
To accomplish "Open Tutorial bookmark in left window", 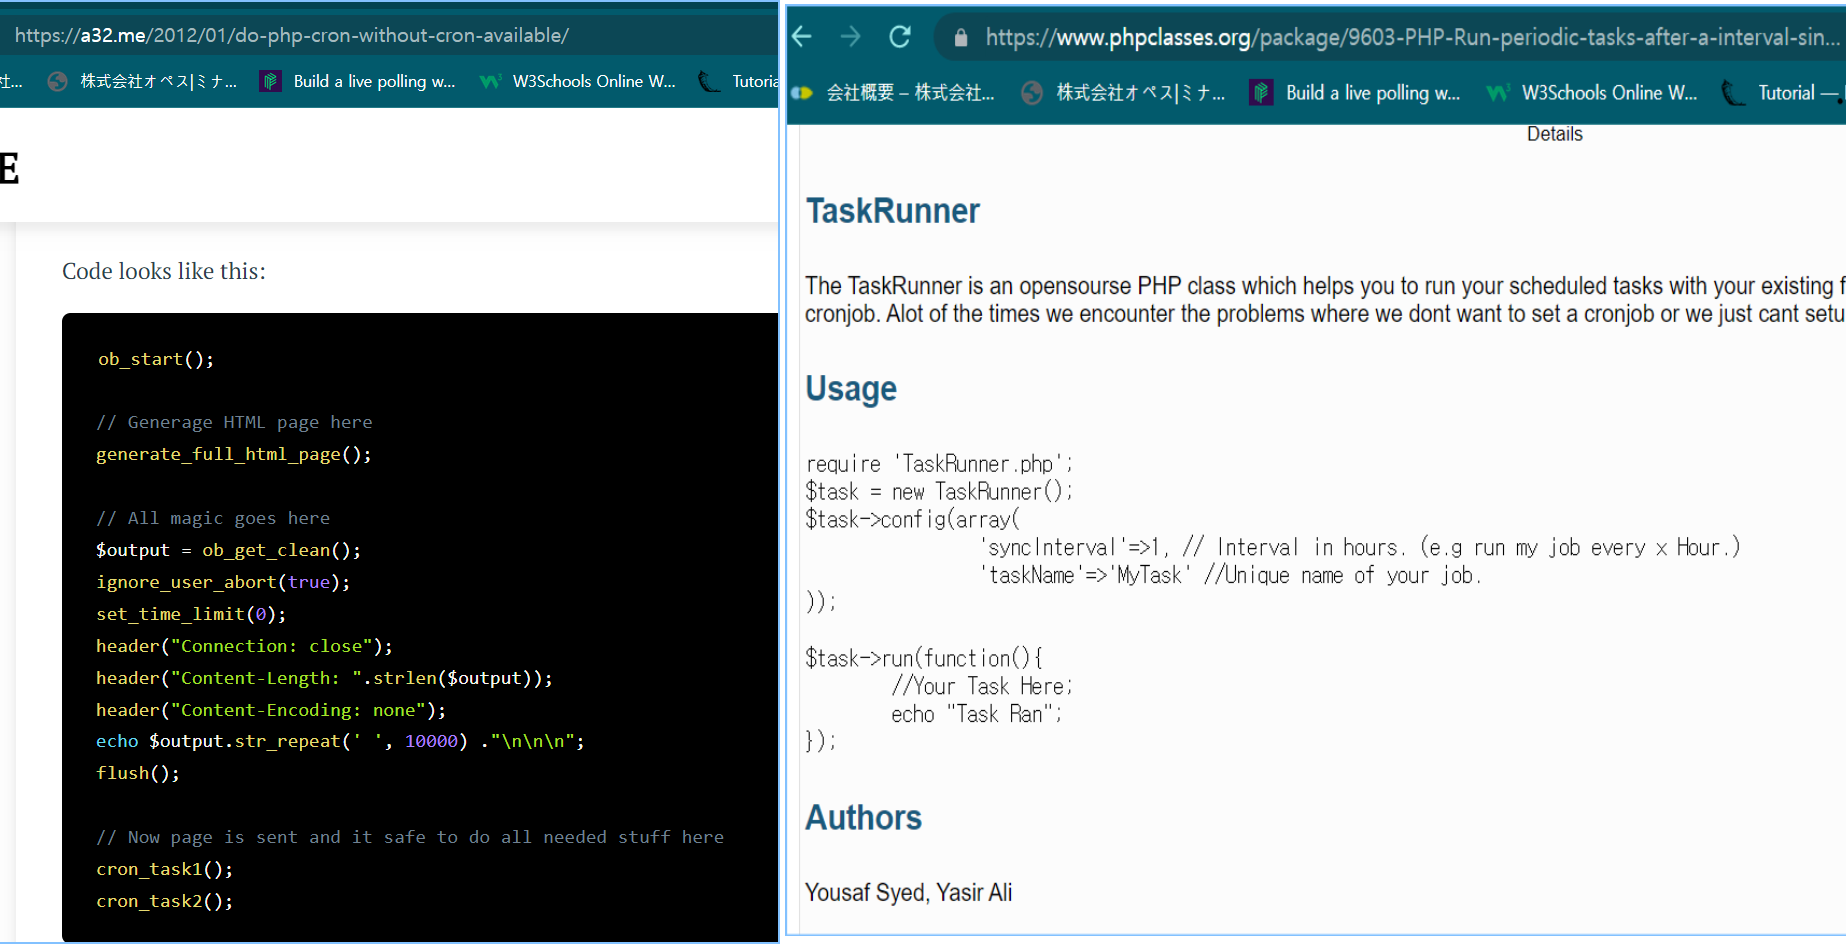I will (754, 82).
